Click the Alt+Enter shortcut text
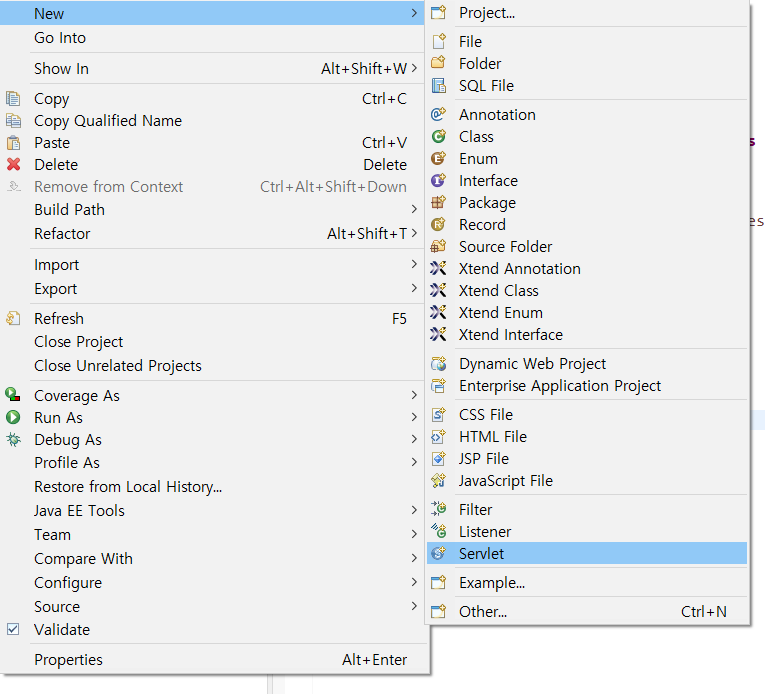765x694 pixels. tap(374, 660)
